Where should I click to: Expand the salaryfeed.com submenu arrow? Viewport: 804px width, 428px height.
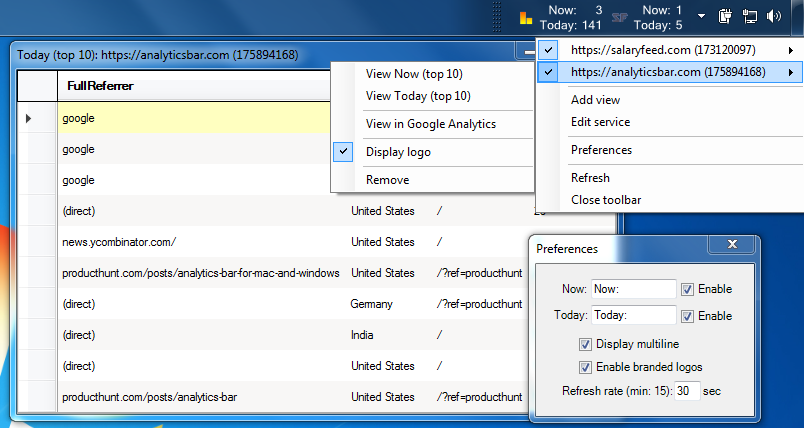click(x=791, y=50)
